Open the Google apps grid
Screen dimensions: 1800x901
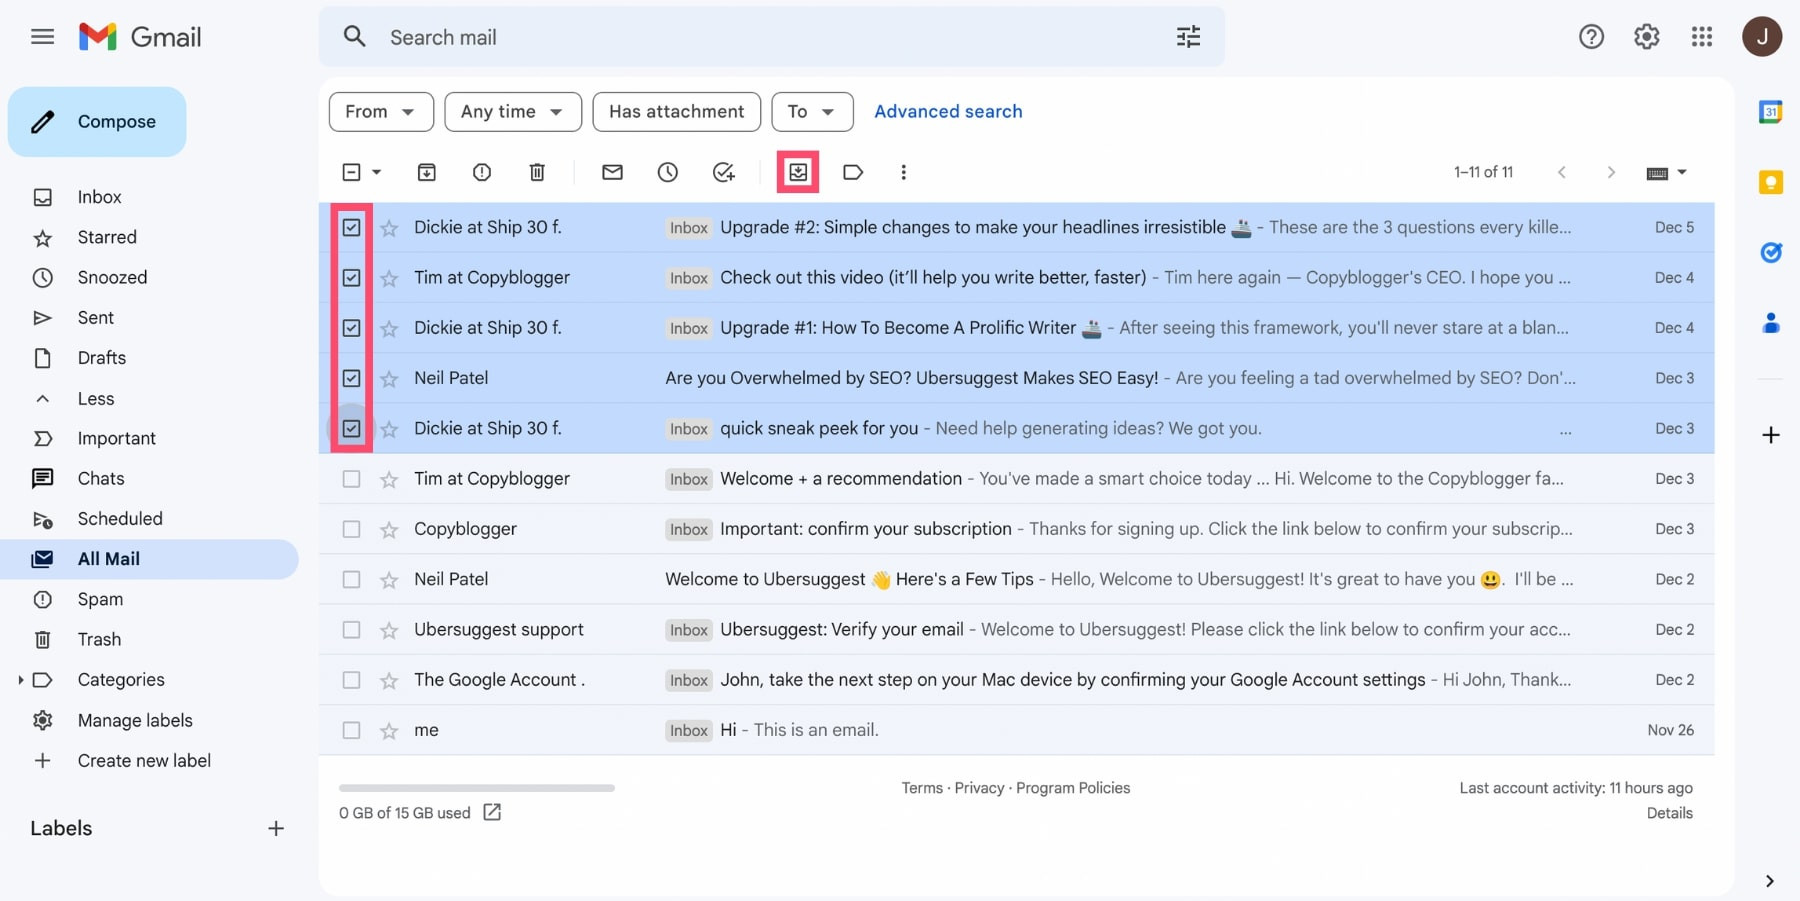(x=1702, y=37)
